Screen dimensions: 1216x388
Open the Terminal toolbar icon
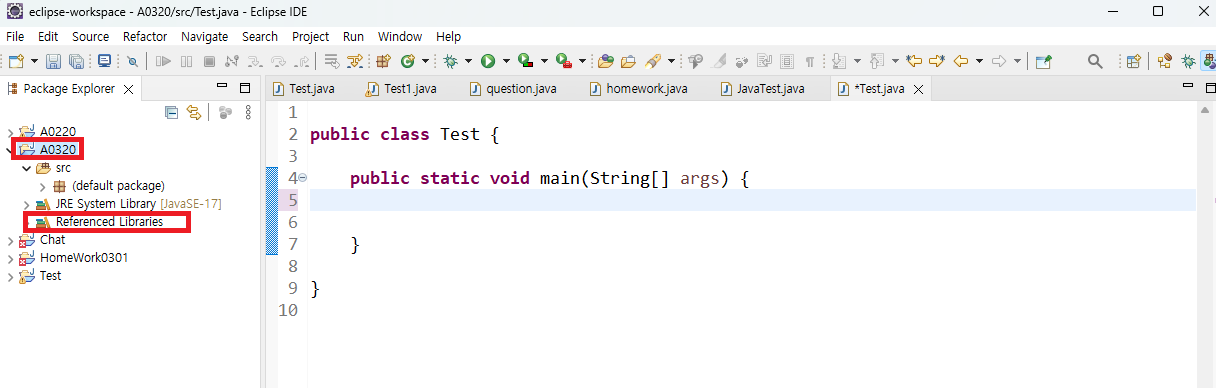[x=104, y=61]
